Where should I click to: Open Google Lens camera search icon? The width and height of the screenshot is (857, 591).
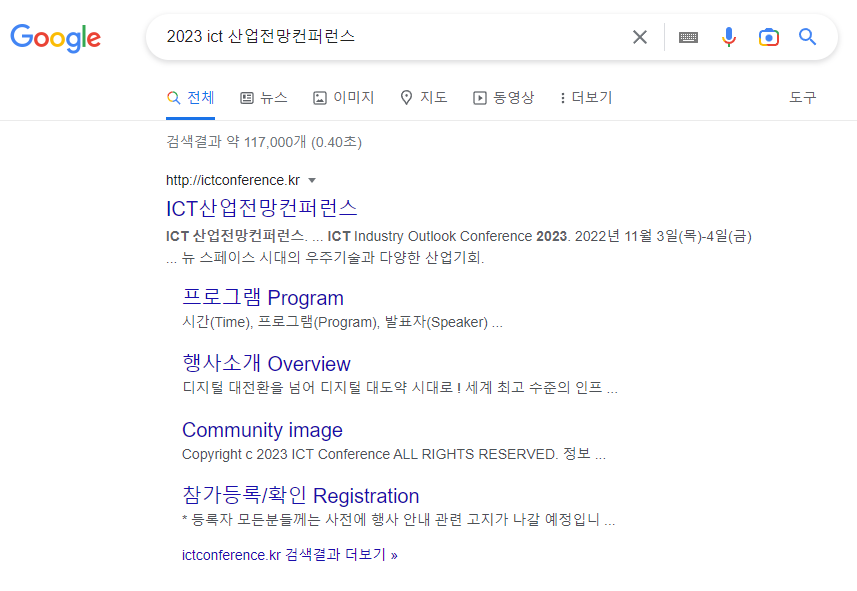tap(768, 36)
